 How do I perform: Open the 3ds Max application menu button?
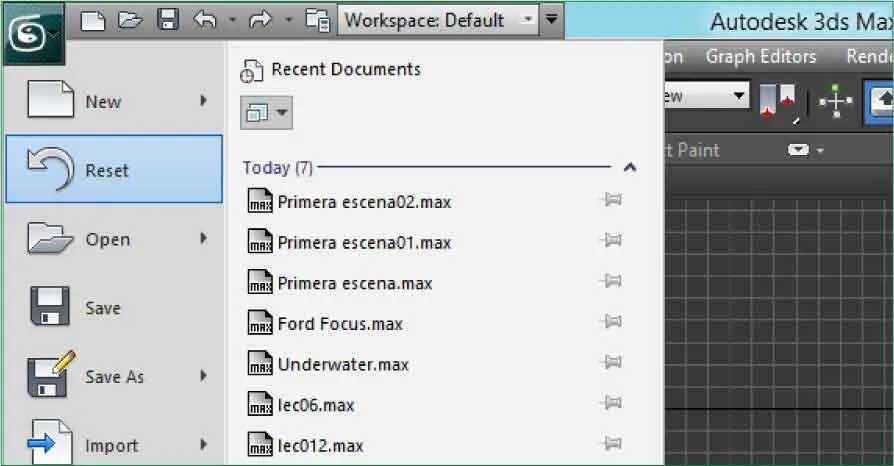point(33,34)
